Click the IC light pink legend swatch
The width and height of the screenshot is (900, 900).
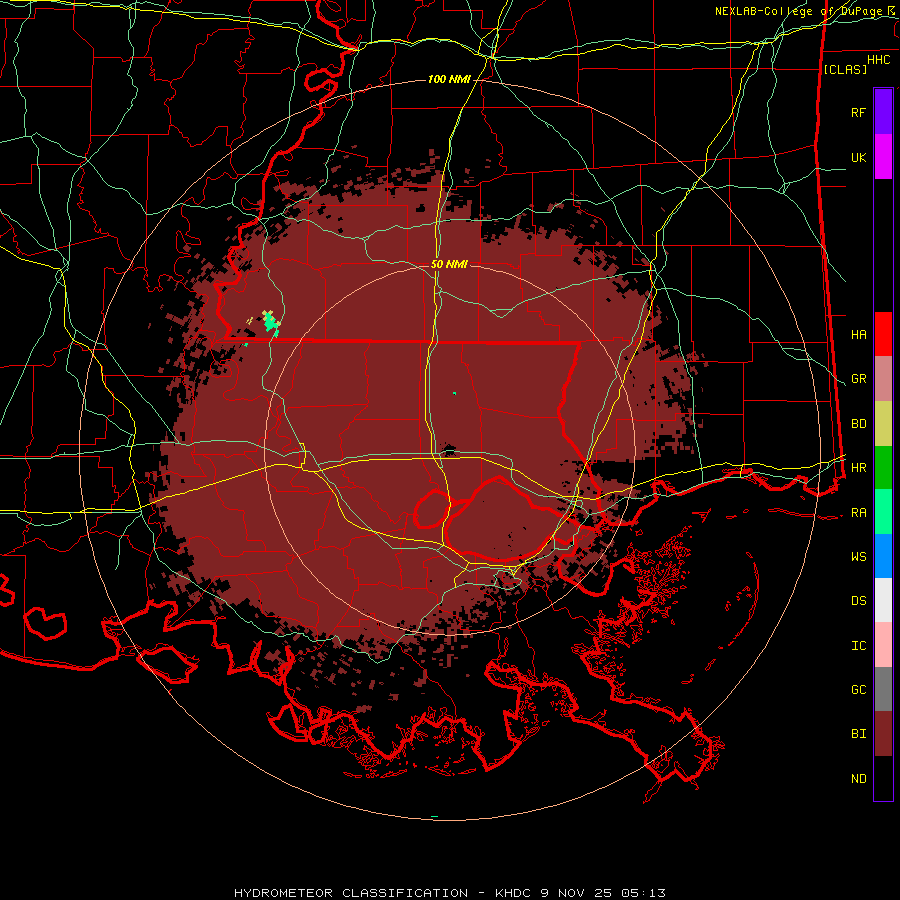point(883,645)
